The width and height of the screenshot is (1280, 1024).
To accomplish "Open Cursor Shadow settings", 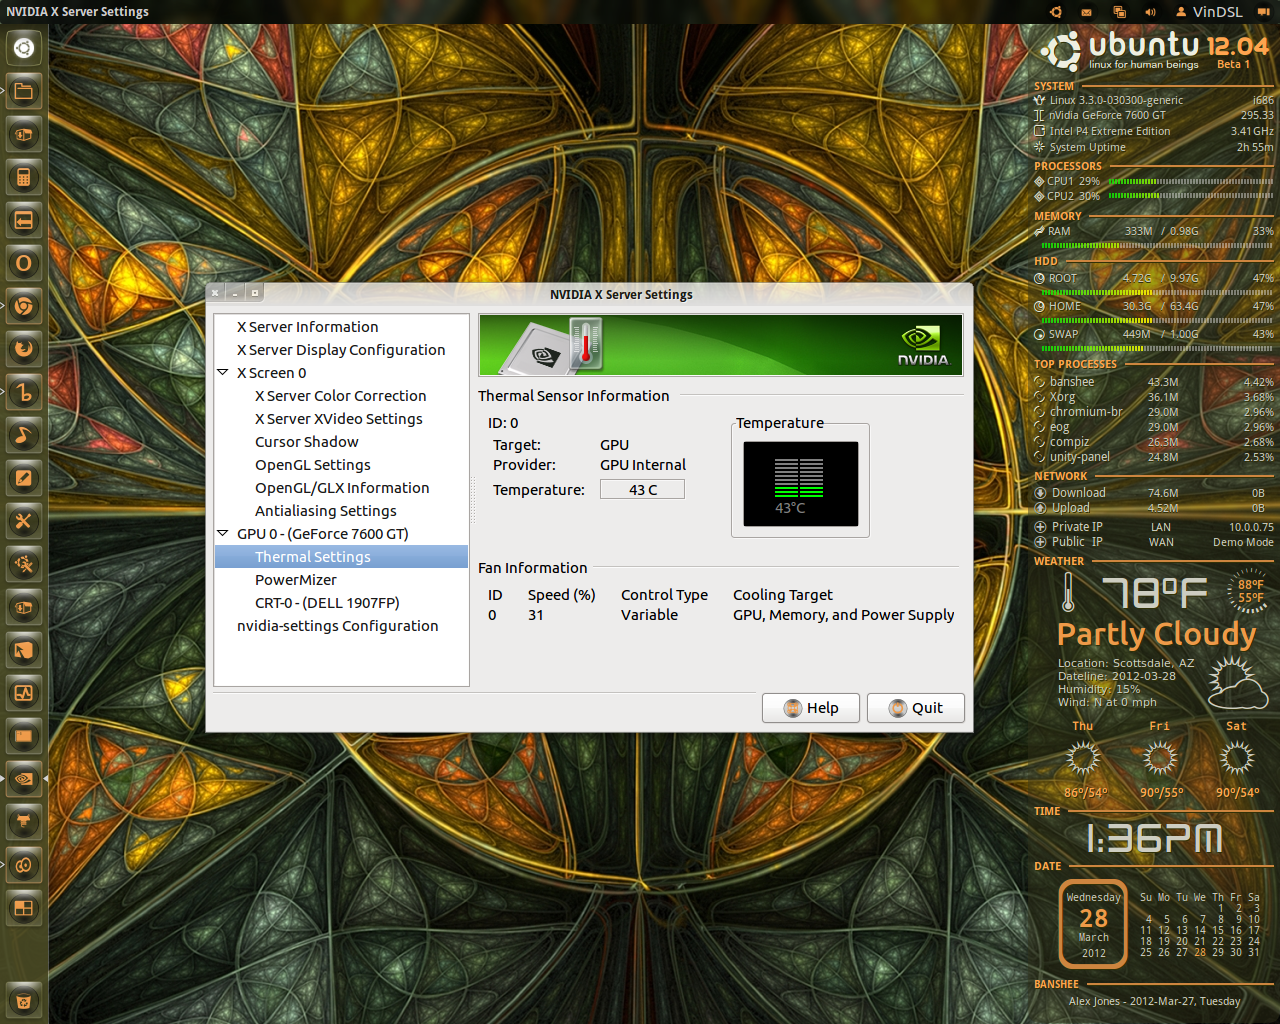I will click(x=306, y=442).
